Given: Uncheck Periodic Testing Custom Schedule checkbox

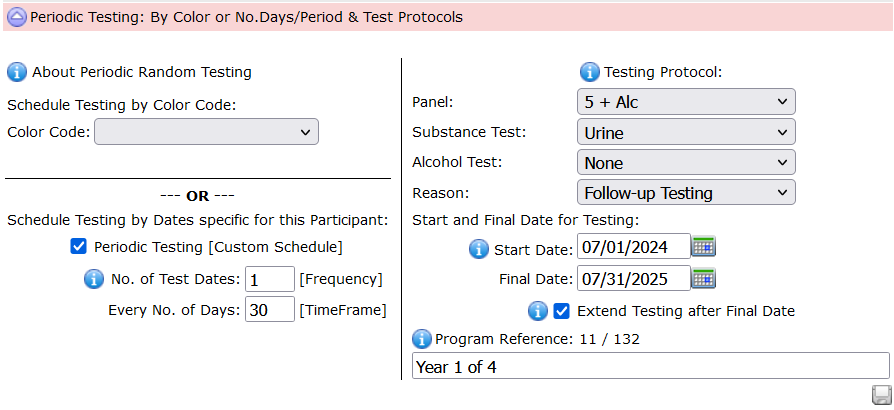Looking at the screenshot, I should point(78,247).
